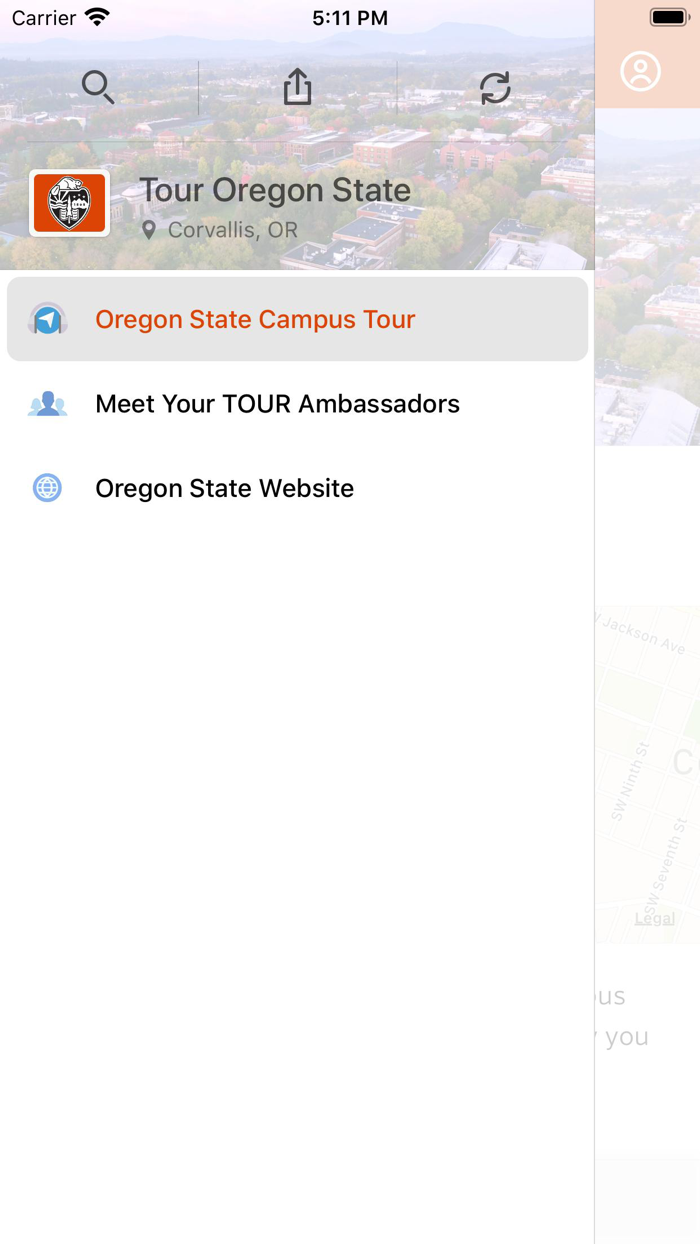The image size is (700, 1244).
Task: Tap the 5:11 PM clock
Action: (x=350, y=16)
